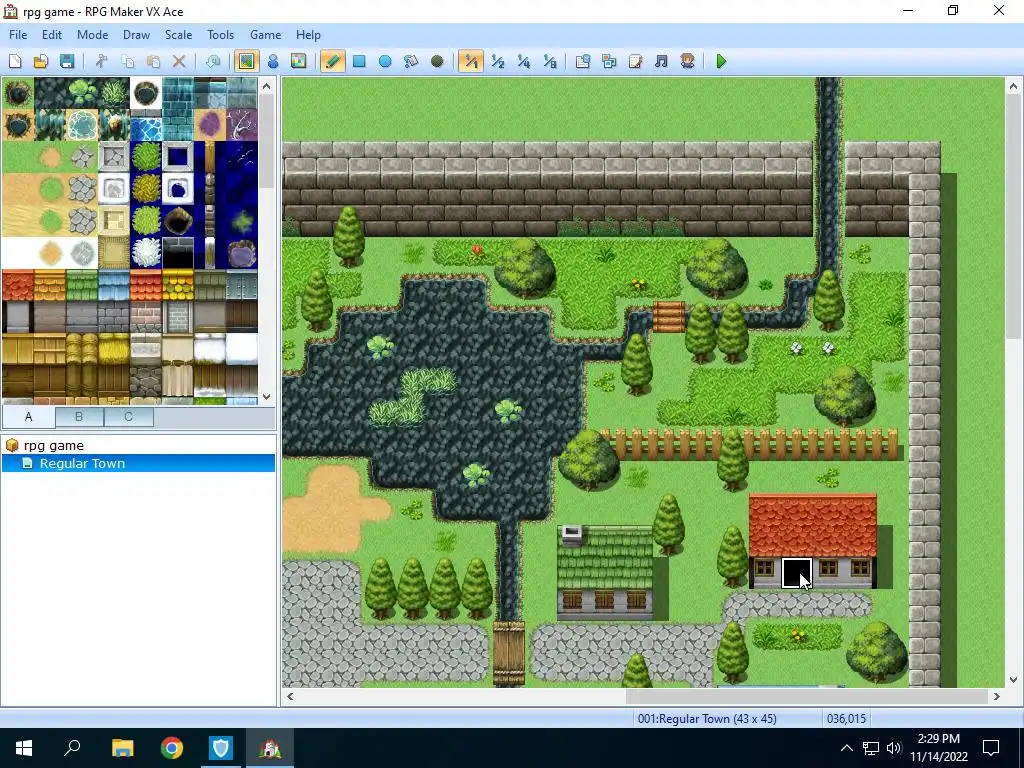1024x768 pixels.
Task: Select the Ellipse drawing tool
Action: tap(385, 61)
